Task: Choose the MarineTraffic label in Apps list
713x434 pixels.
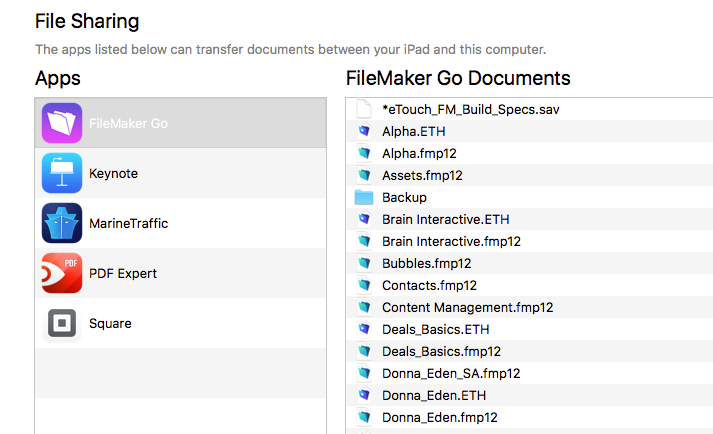Action: click(129, 223)
